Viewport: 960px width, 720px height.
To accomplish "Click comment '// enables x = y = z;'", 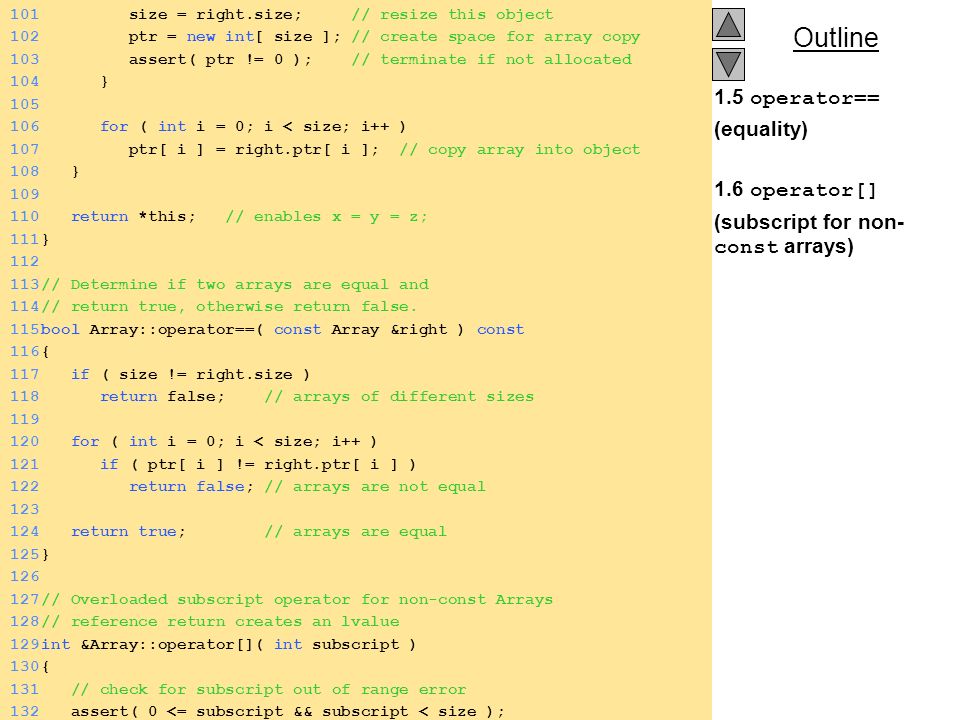I will 326,217.
